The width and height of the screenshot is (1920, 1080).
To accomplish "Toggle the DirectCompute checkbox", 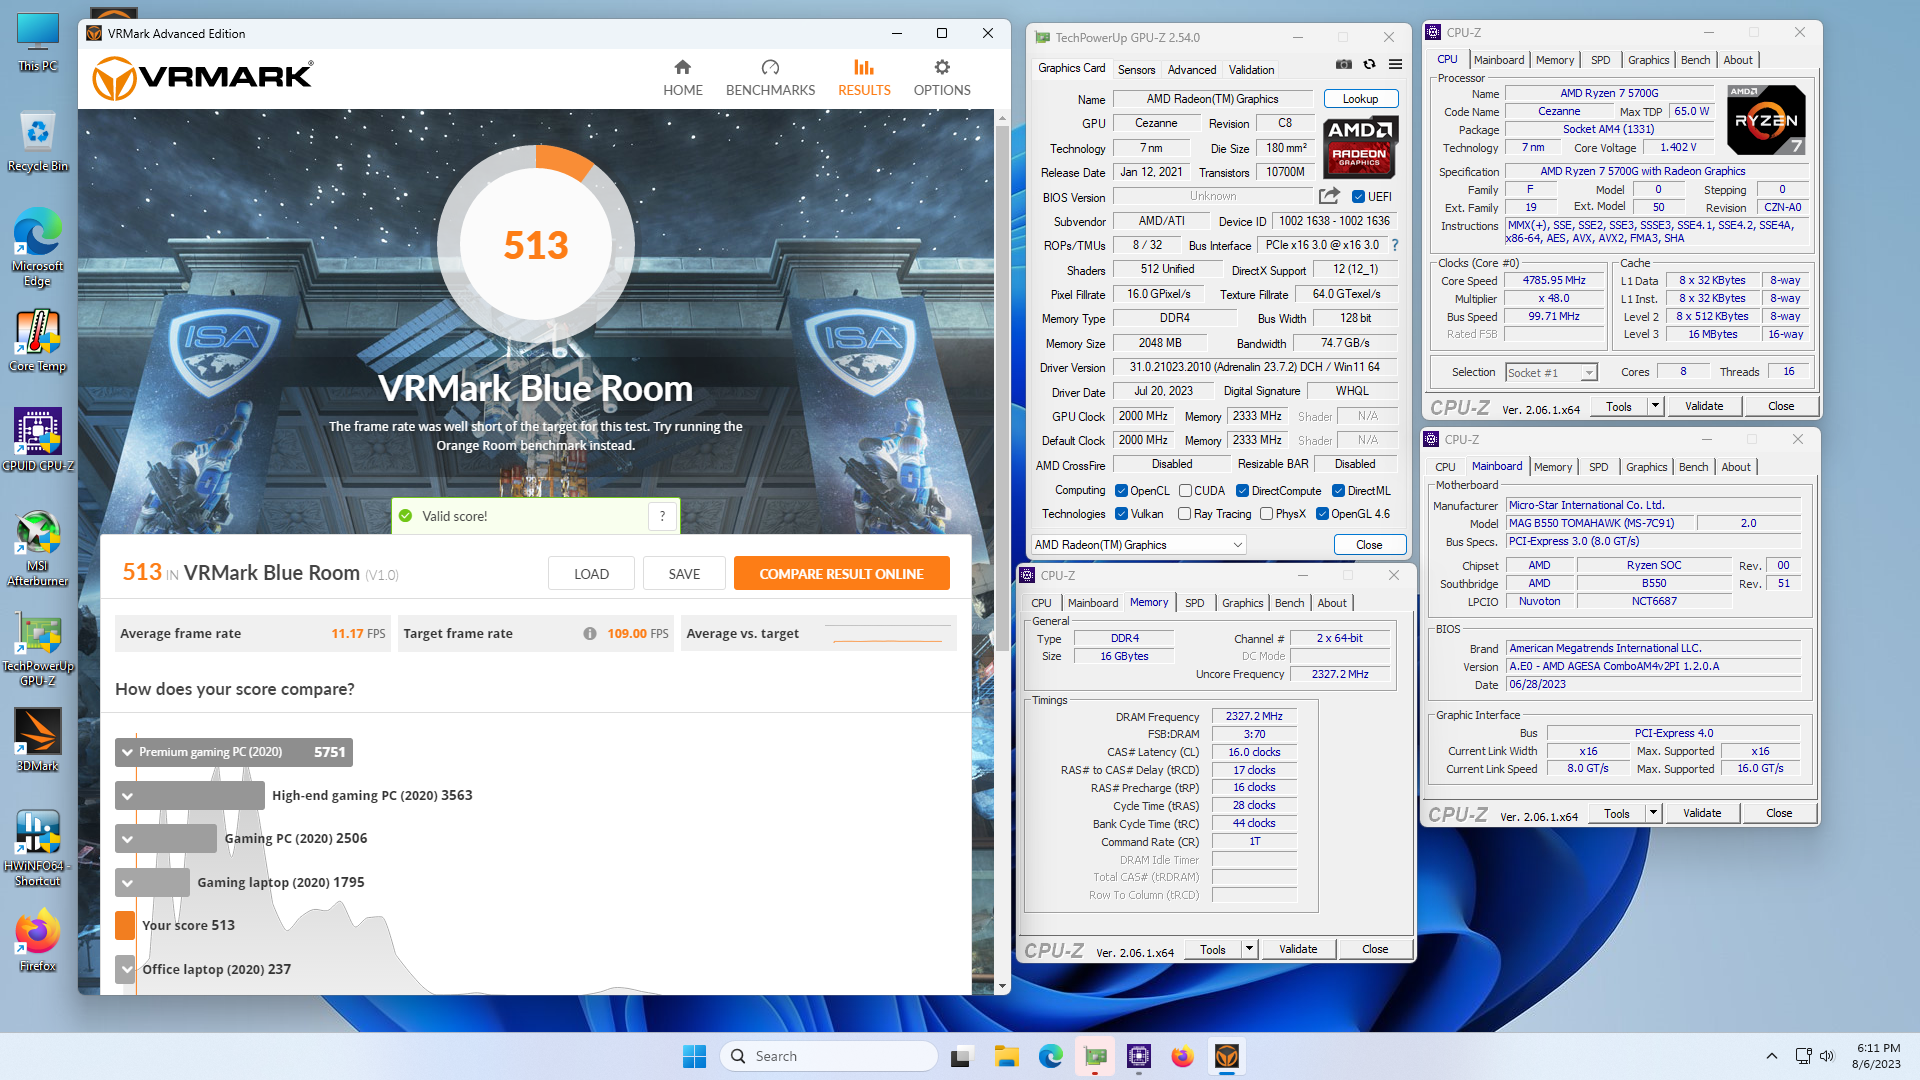I will [1242, 491].
